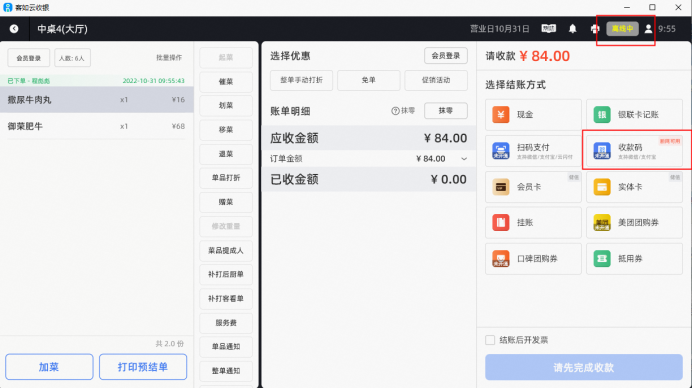
Task: Click 会员登录 in the 选择优惠 panel
Action: click(x=446, y=56)
